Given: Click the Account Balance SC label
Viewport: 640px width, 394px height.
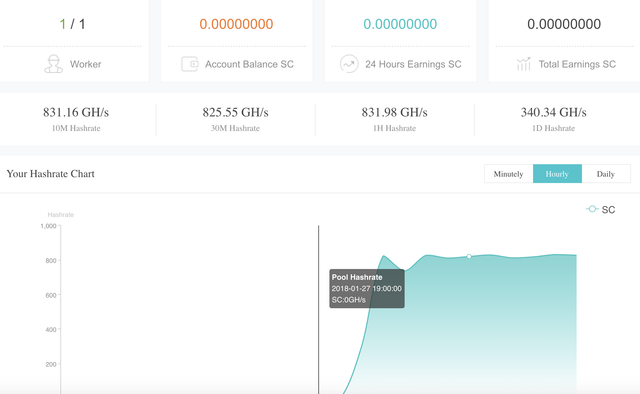Looking at the screenshot, I should [249, 64].
